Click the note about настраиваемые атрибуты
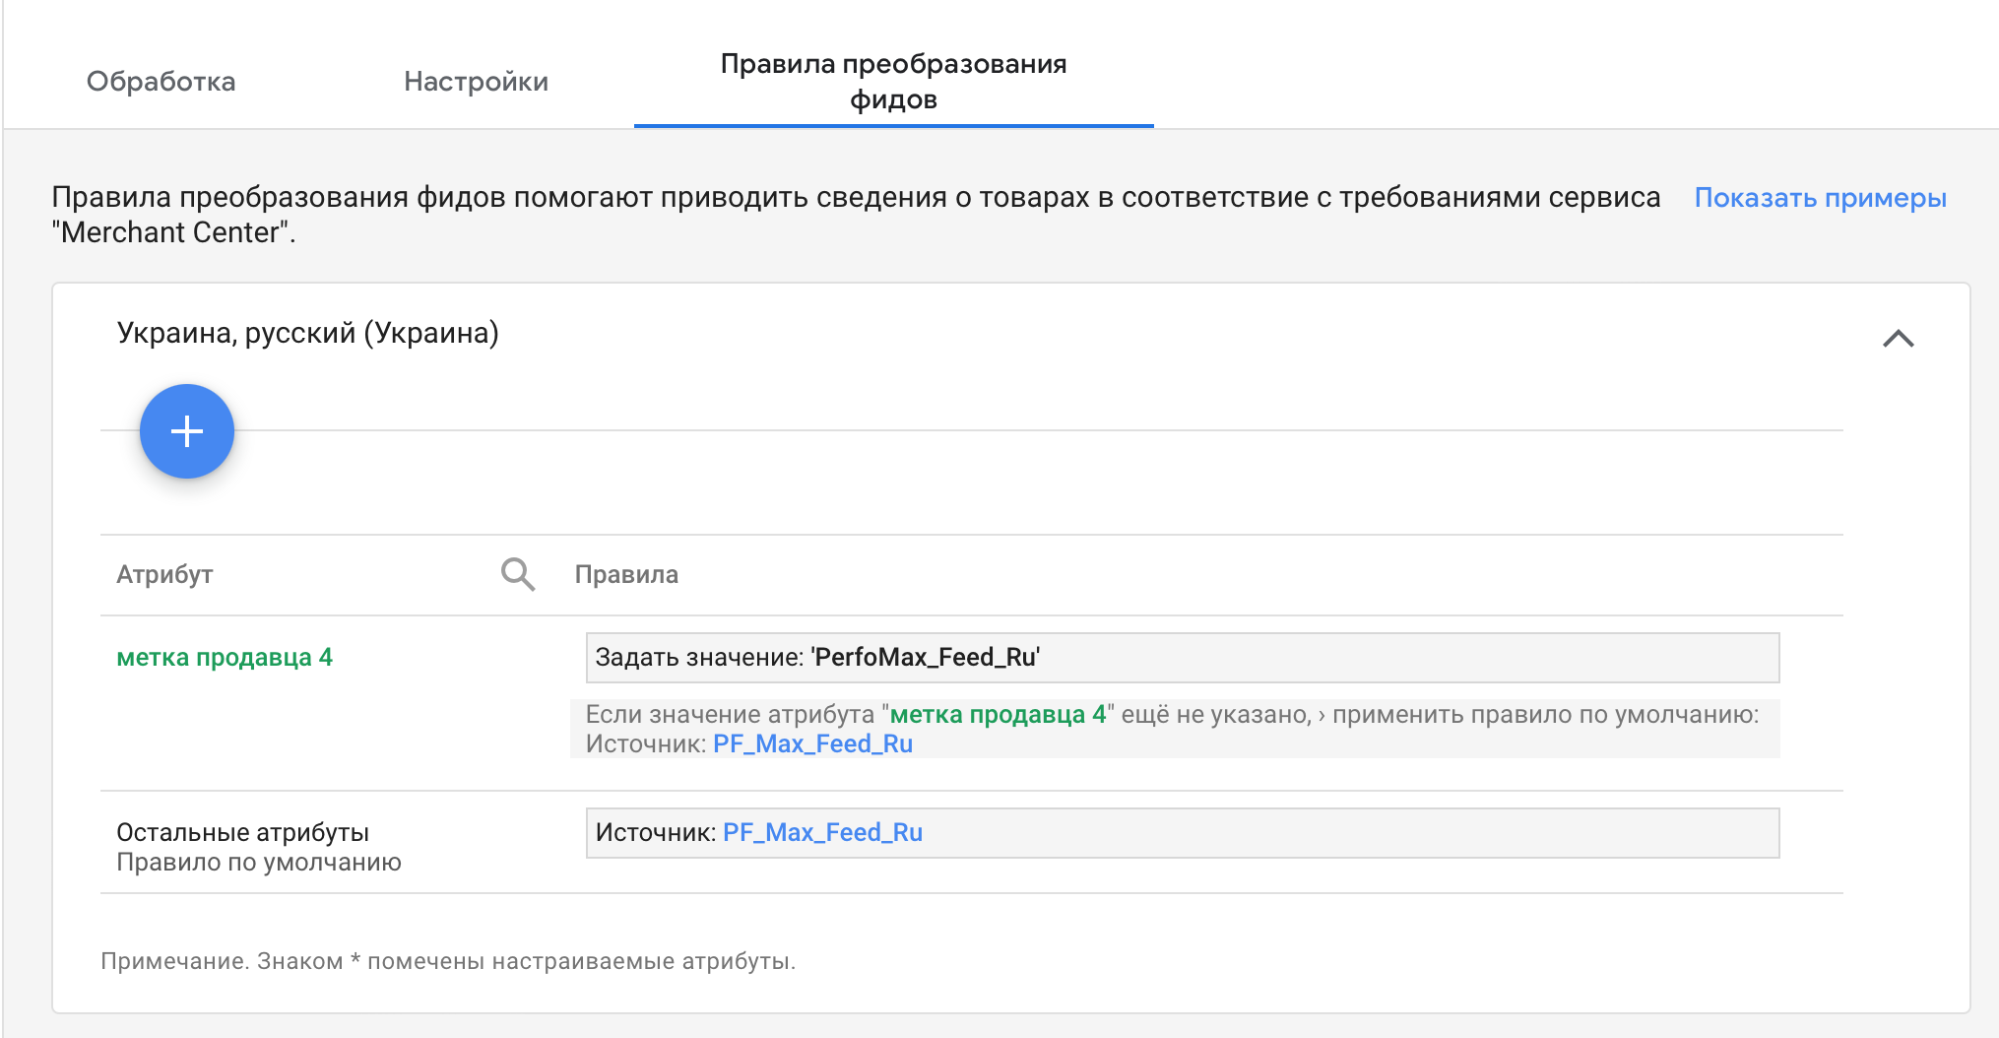Screen dimensions: 1999x1038 click(x=448, y=961)
